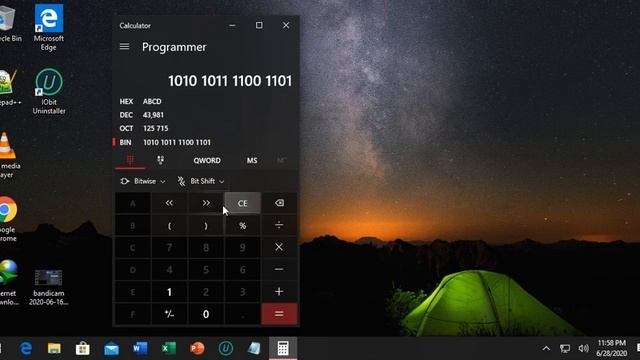This screenshot has height=360, width=640.
Task: Click the digit 1 key
Action: 169,291
